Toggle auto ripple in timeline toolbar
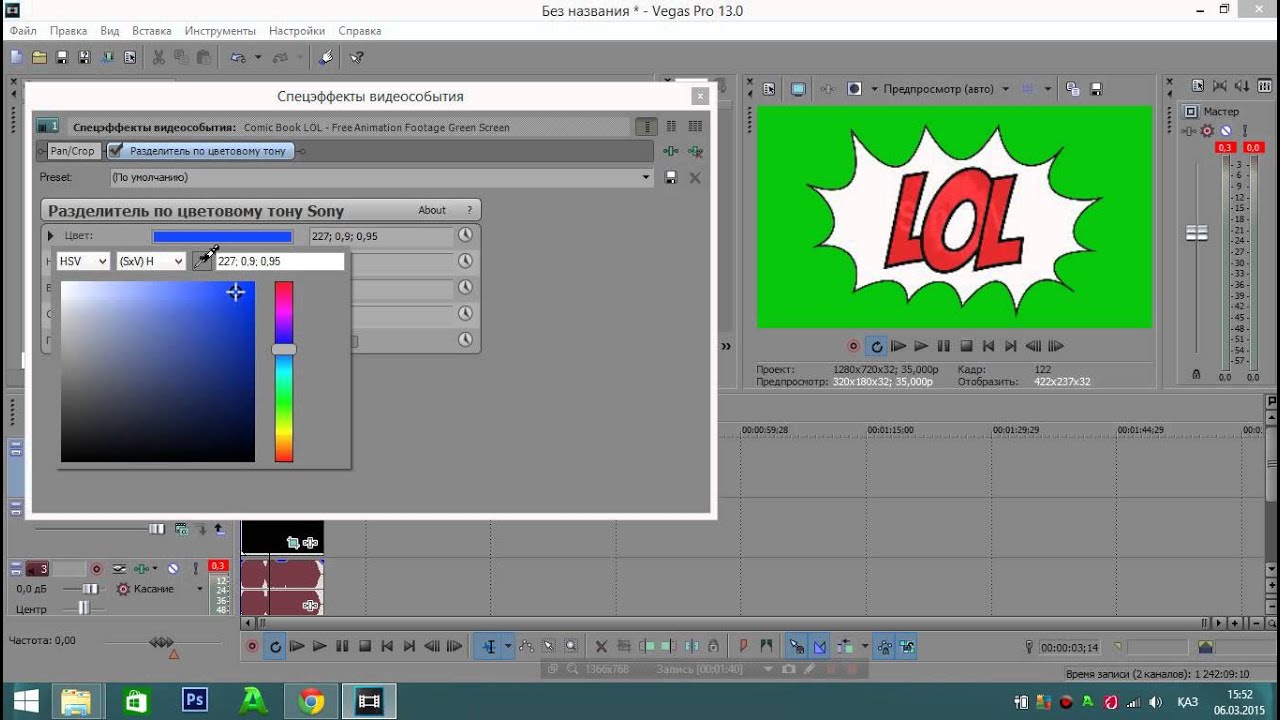The image size is (1280, 720). tap(845, 647)
